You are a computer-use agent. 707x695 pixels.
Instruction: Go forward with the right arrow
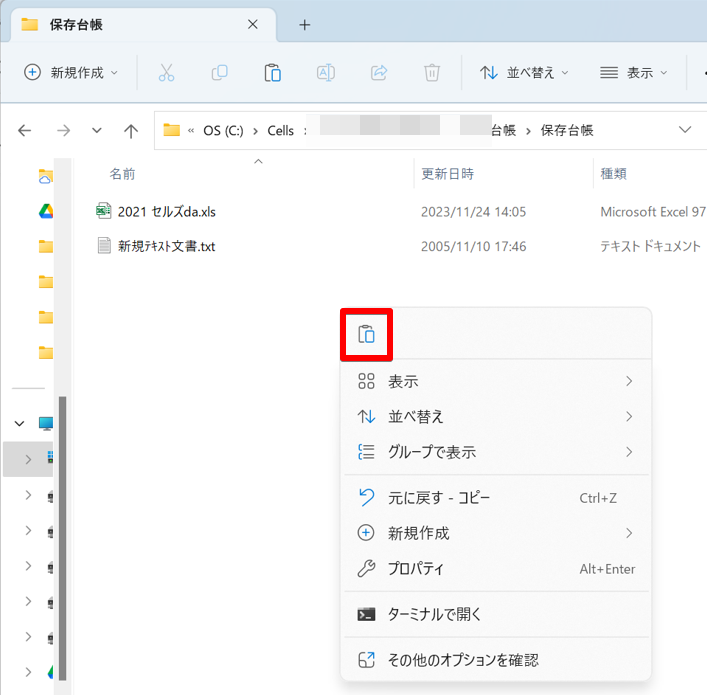pyautogui.click(x=64, y=131)
